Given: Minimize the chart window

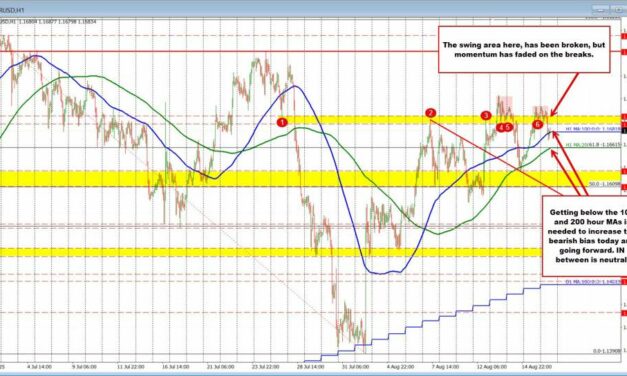Looking at the screenshot, I should coord(601,10).
